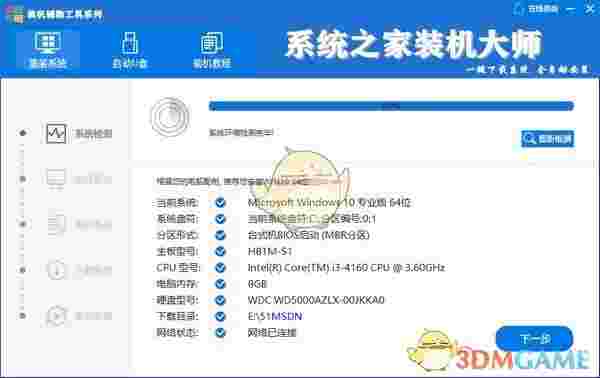Select the final step play-circle icon
This screenshot has height=378, width=600.
[x=56, y=316]
